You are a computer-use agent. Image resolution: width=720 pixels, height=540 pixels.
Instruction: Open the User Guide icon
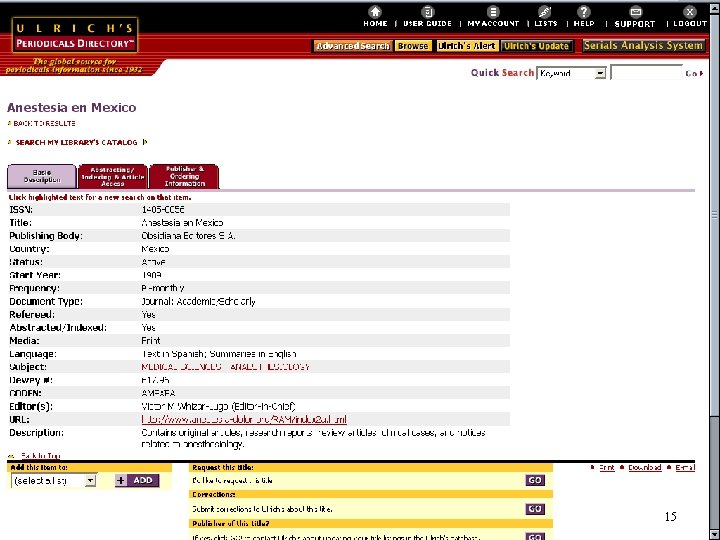[428, 12]
